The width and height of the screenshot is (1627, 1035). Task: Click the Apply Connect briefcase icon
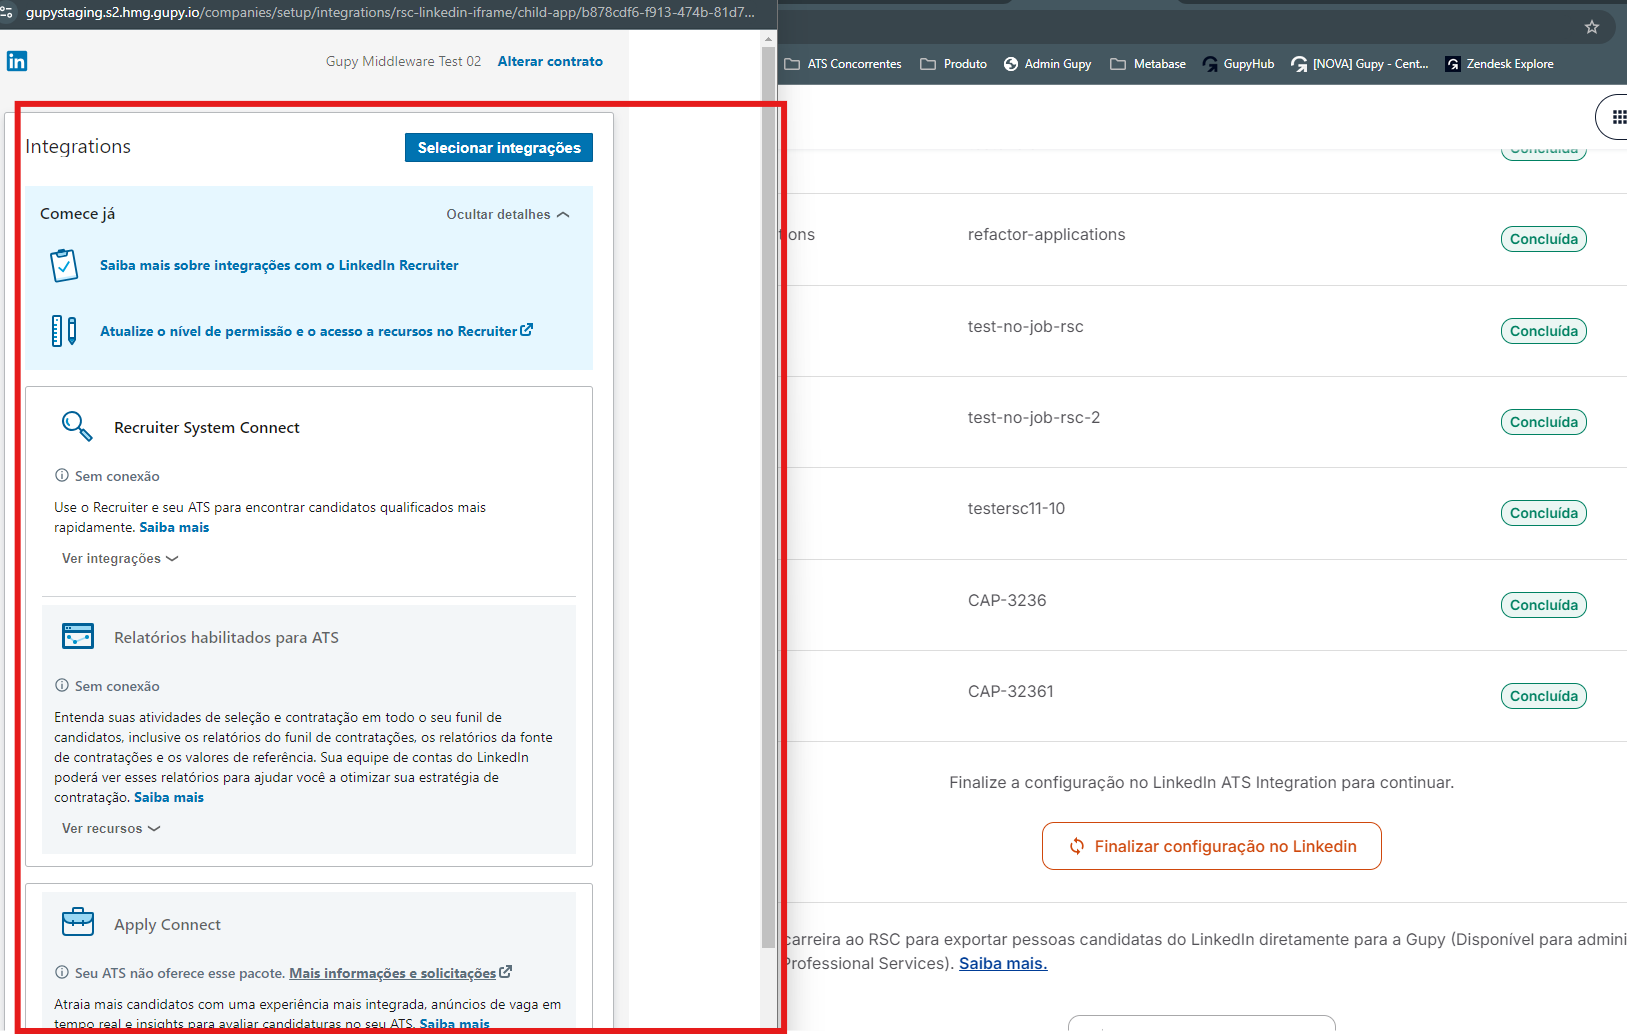pyautogui.click(x=78, y=922)
